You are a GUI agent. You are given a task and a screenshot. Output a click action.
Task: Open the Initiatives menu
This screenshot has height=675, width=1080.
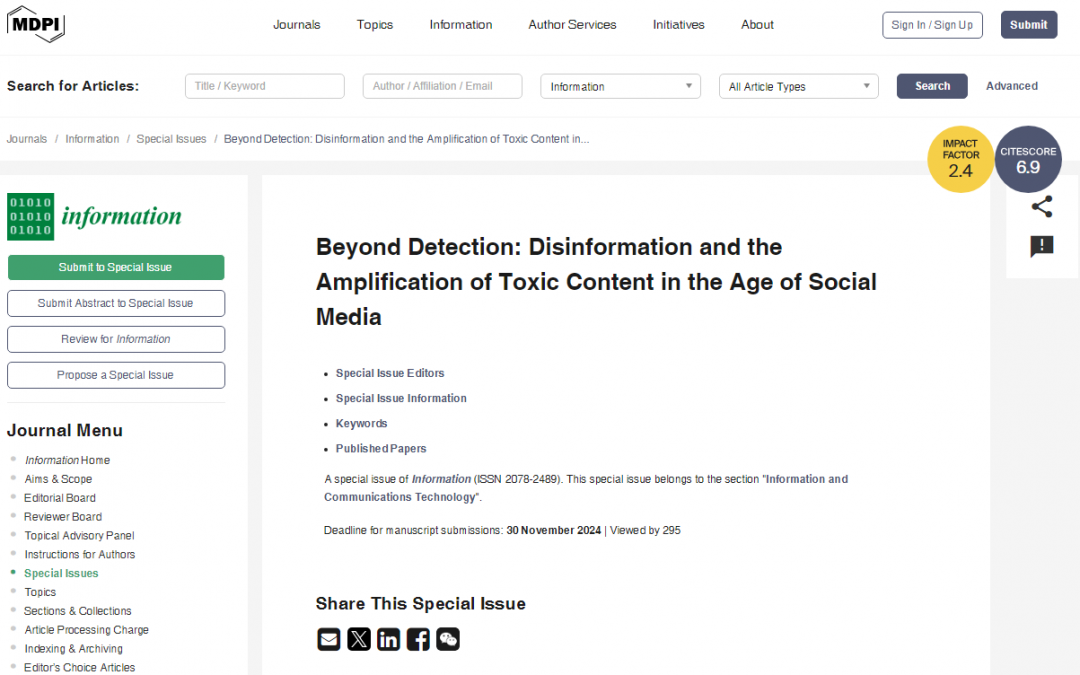tap(678, 24)
